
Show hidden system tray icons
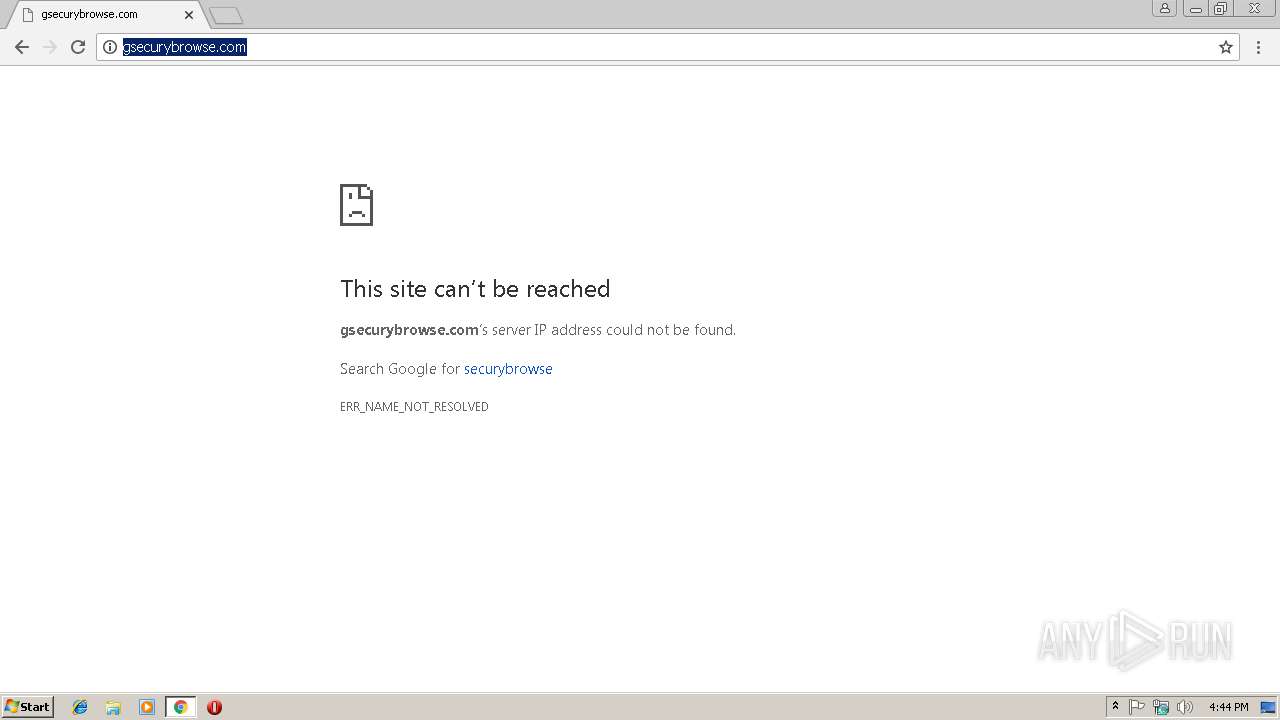tap(1115, 707)
